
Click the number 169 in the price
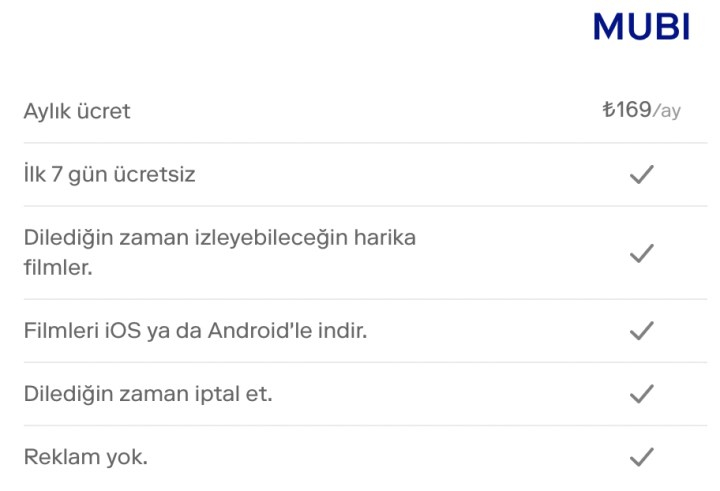633,110
